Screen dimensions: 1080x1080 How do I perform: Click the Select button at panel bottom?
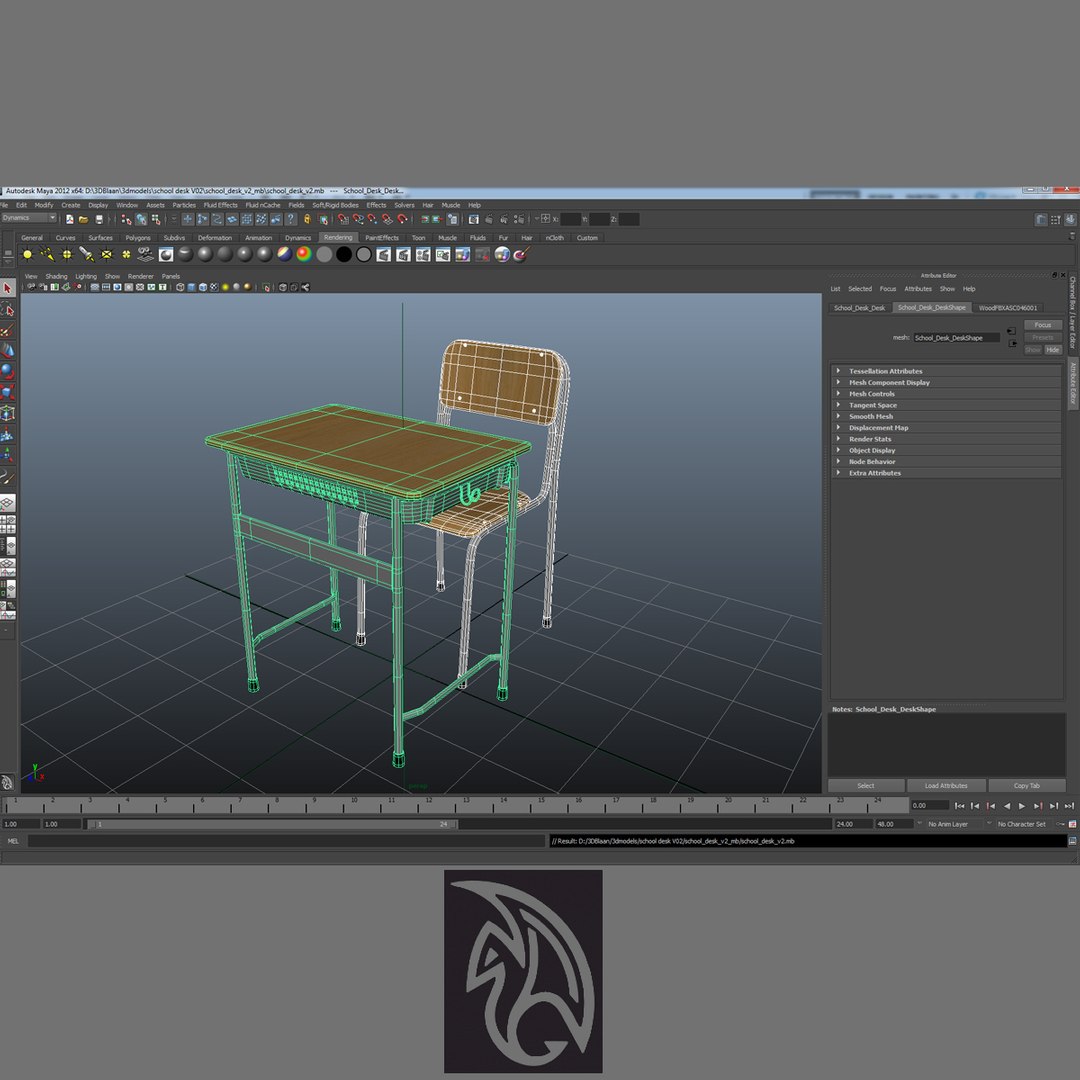(866, 786)
